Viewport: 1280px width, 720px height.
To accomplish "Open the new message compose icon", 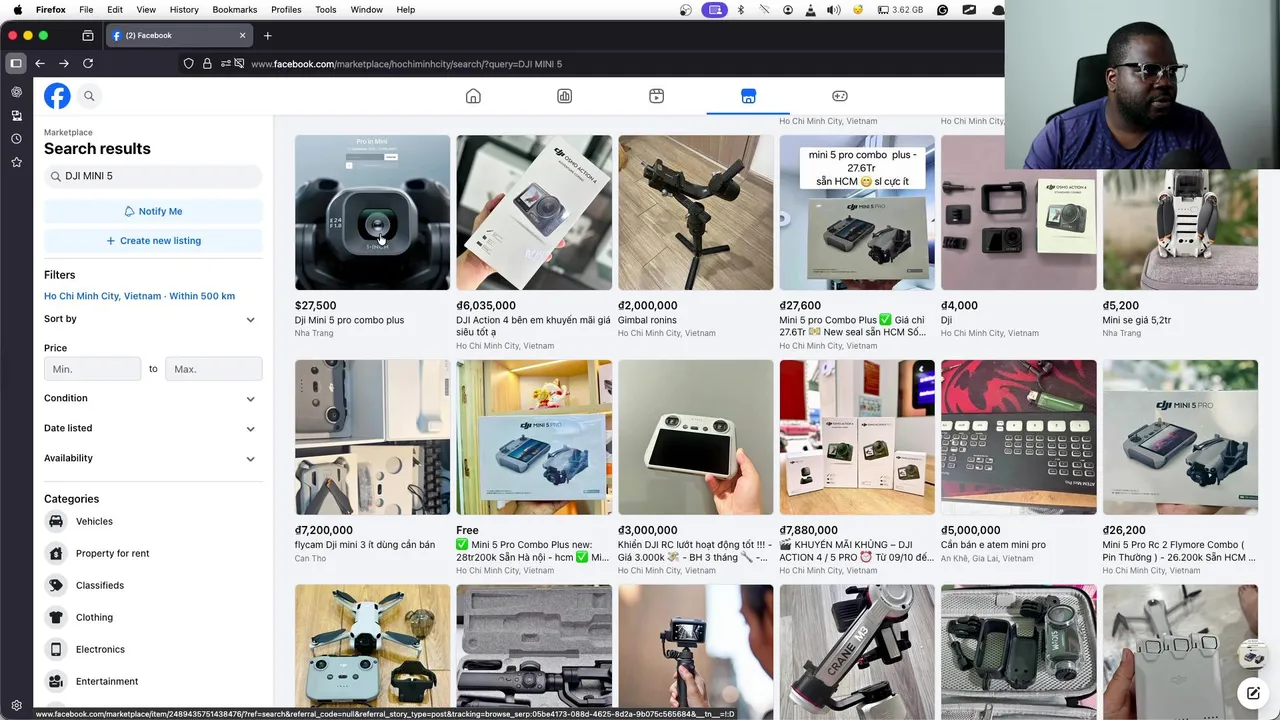I will coord(1252,692).
